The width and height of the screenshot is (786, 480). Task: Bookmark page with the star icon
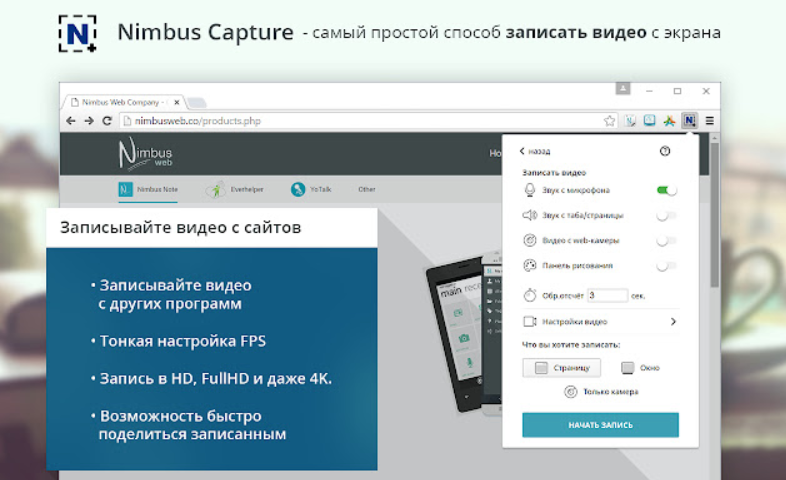click(609, 121)
